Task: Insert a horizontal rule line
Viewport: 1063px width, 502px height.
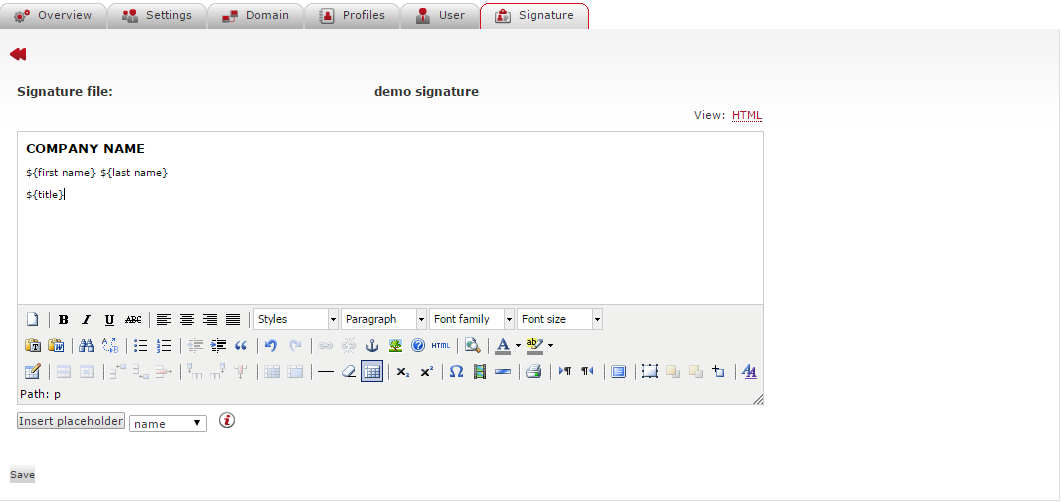Action: (325, 372)
